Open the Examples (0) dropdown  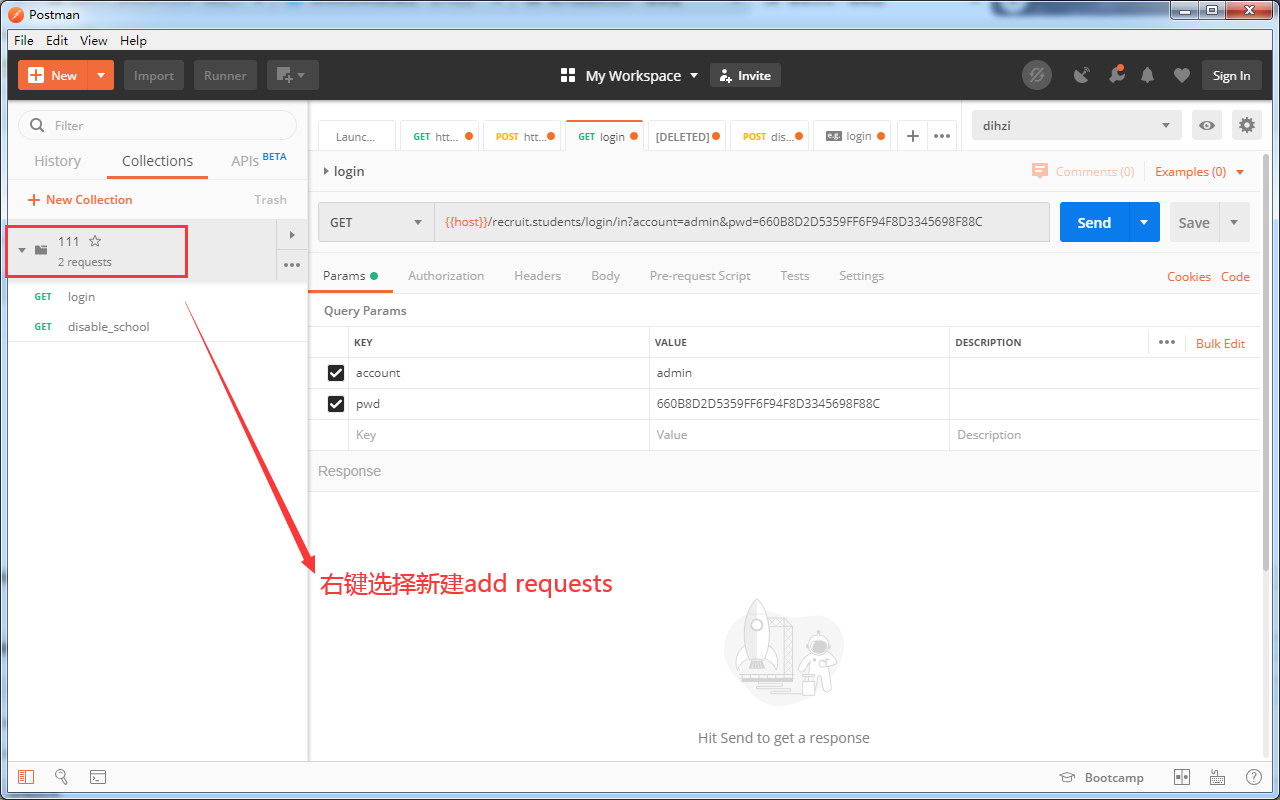(1200, 171)
